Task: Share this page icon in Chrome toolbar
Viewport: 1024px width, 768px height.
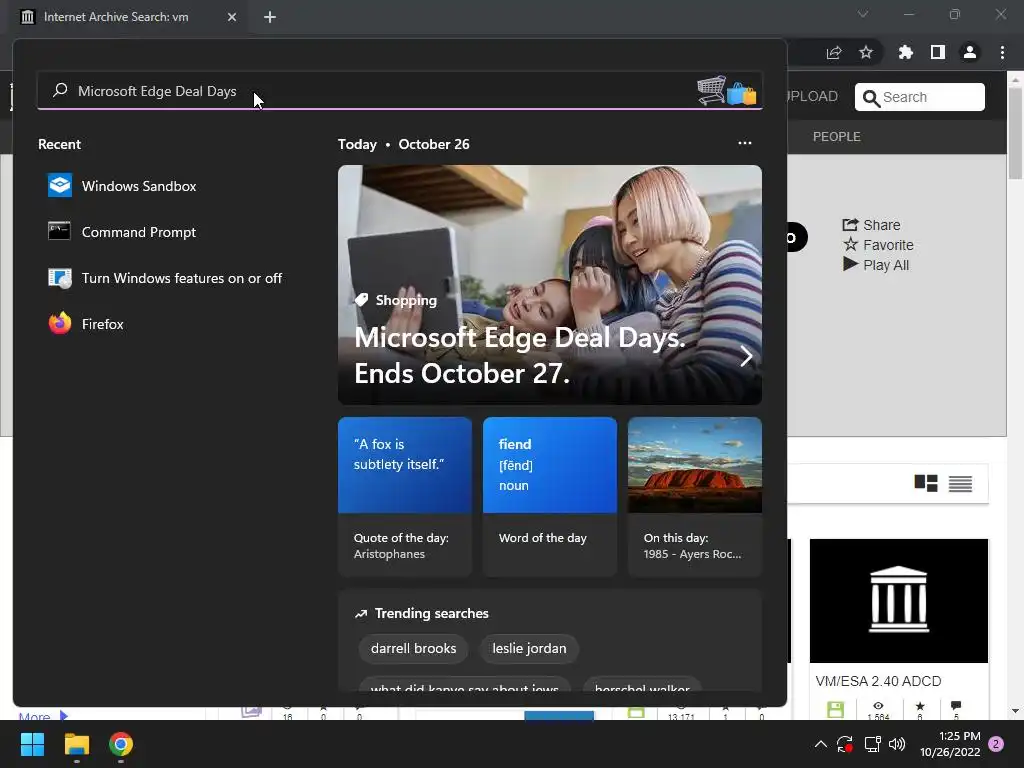Action: click(x=834, y=53)
